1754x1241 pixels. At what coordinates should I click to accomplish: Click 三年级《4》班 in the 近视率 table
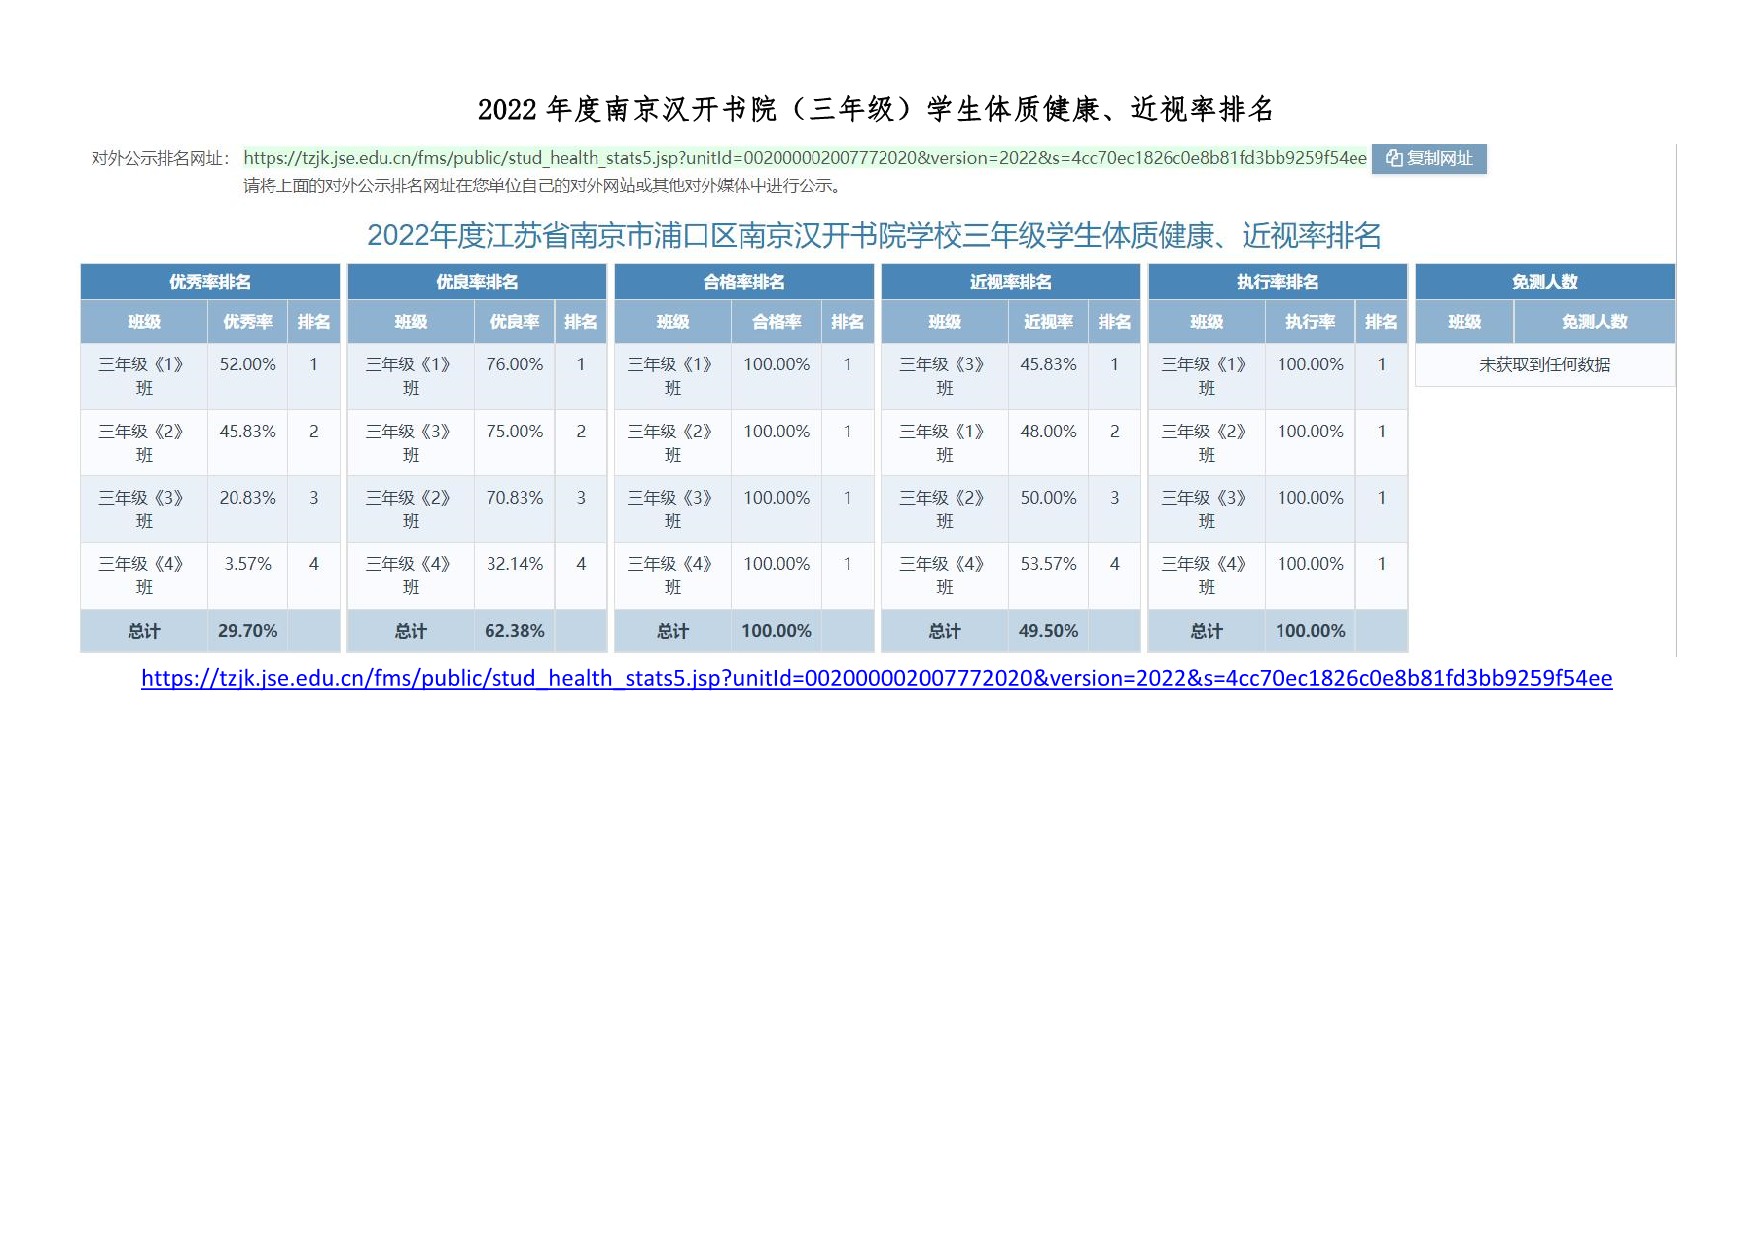tap(945, 576)
